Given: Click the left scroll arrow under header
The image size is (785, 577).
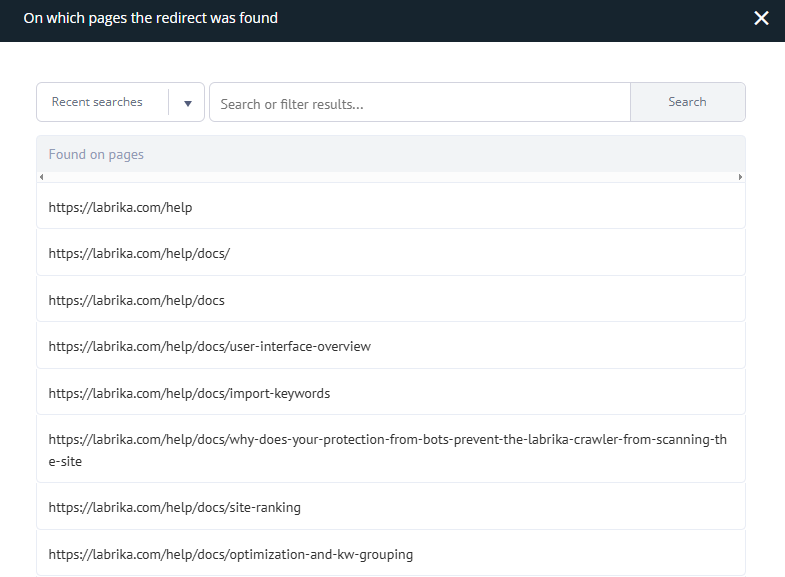Looking at the screenshot, I should pos(41,177).
